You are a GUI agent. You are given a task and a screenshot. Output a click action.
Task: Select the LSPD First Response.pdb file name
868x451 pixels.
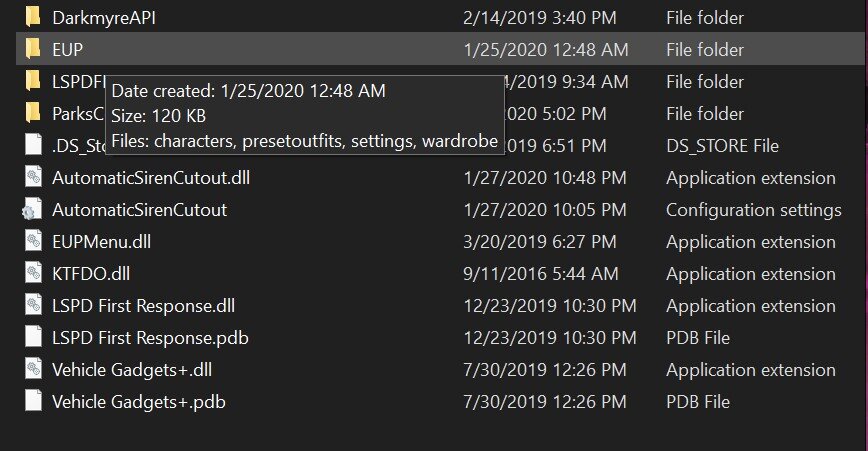click(150, 338)
